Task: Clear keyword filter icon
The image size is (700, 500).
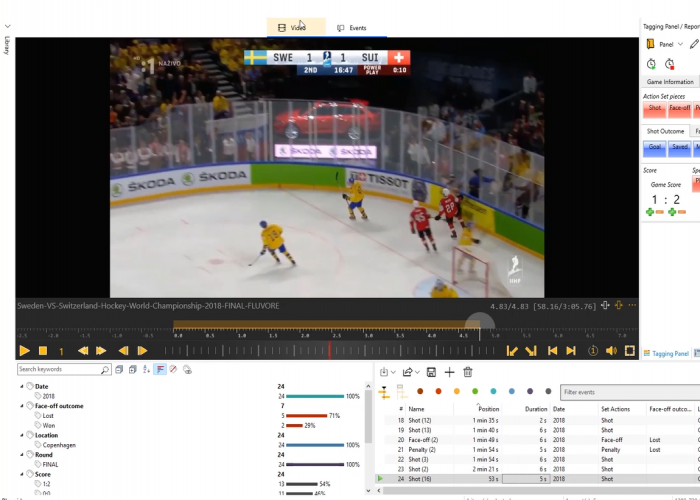Action: [x=174, y=370]
